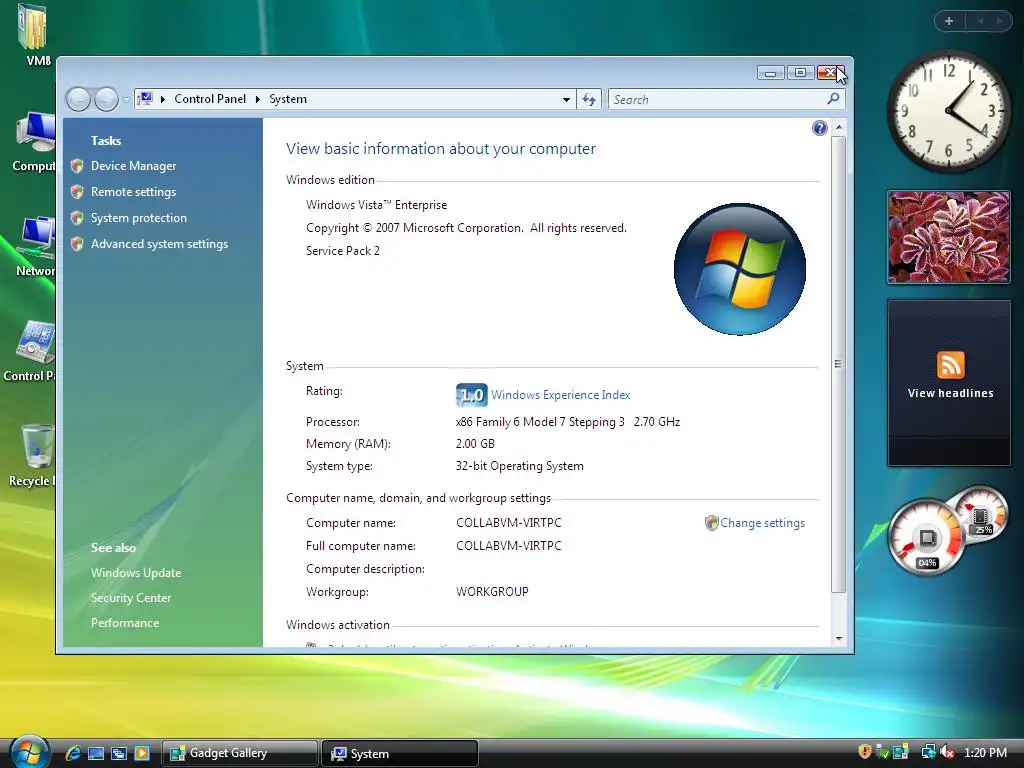Screen dimensions: 1024x768
Task: Expand the arrow before Control Panel breadcrumb
Action: (x=163, y=99)
